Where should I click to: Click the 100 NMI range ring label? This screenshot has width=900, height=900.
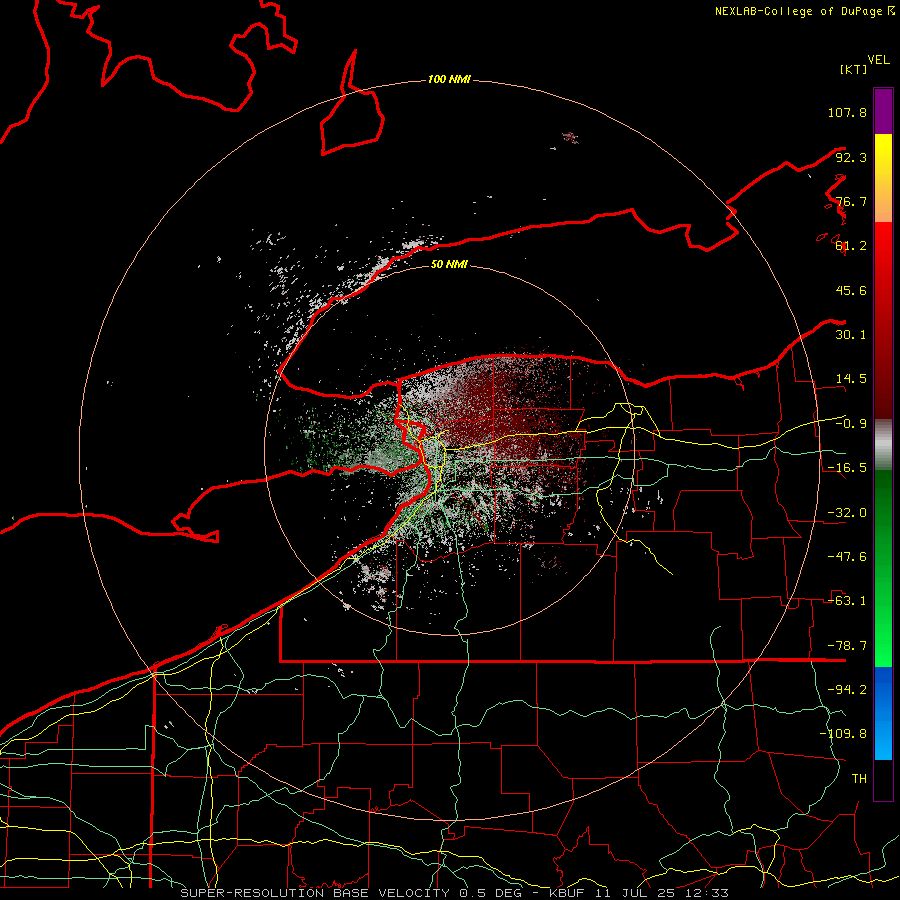click(449, 79)
